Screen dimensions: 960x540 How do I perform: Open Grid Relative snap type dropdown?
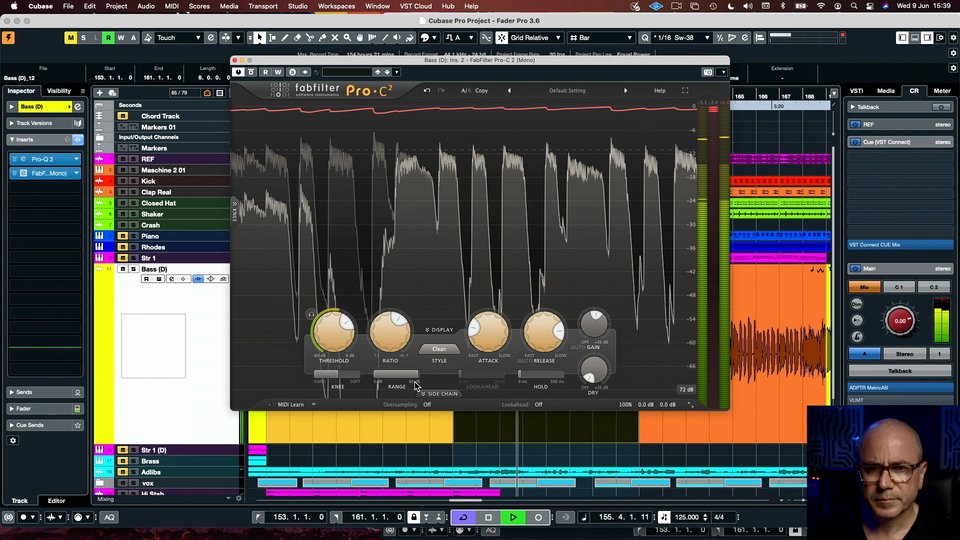coord(535,38)
